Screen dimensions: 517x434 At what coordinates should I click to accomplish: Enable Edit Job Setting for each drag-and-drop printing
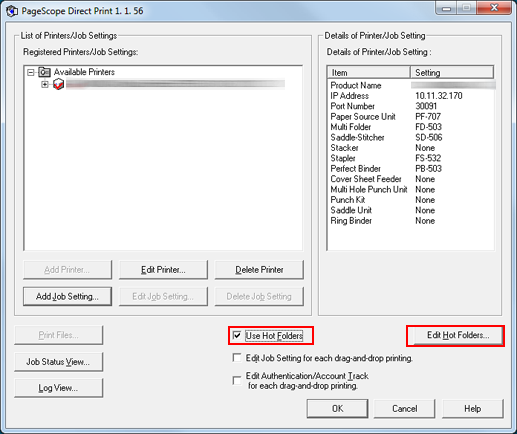click(237, 358)
